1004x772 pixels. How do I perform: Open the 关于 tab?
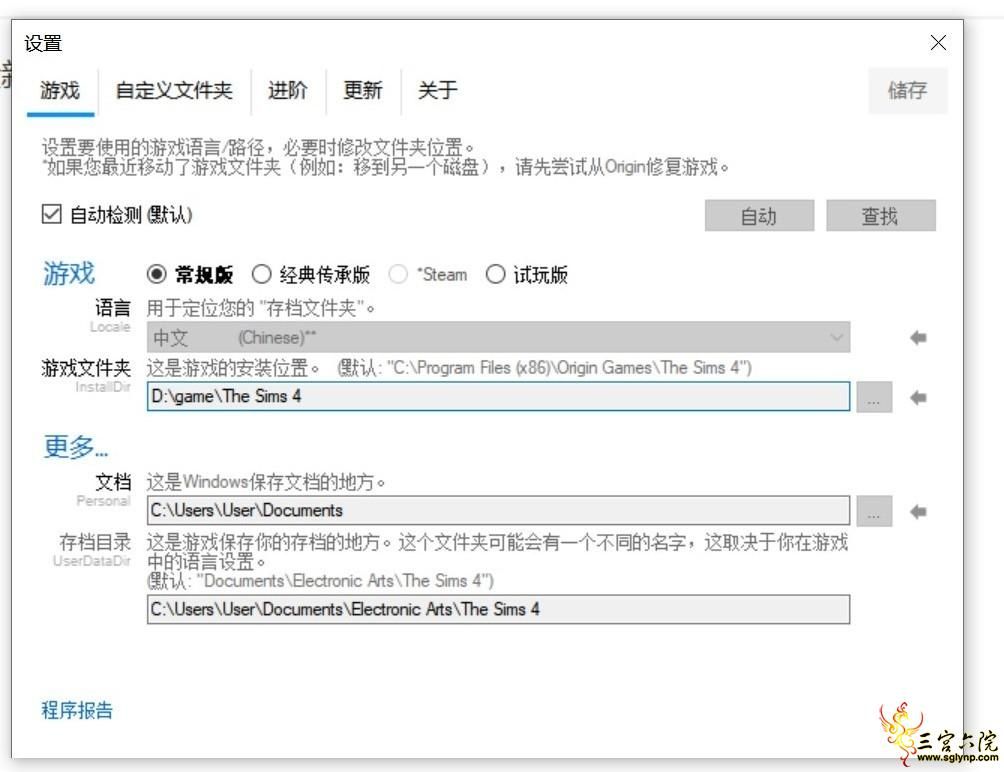coord(438,90)
